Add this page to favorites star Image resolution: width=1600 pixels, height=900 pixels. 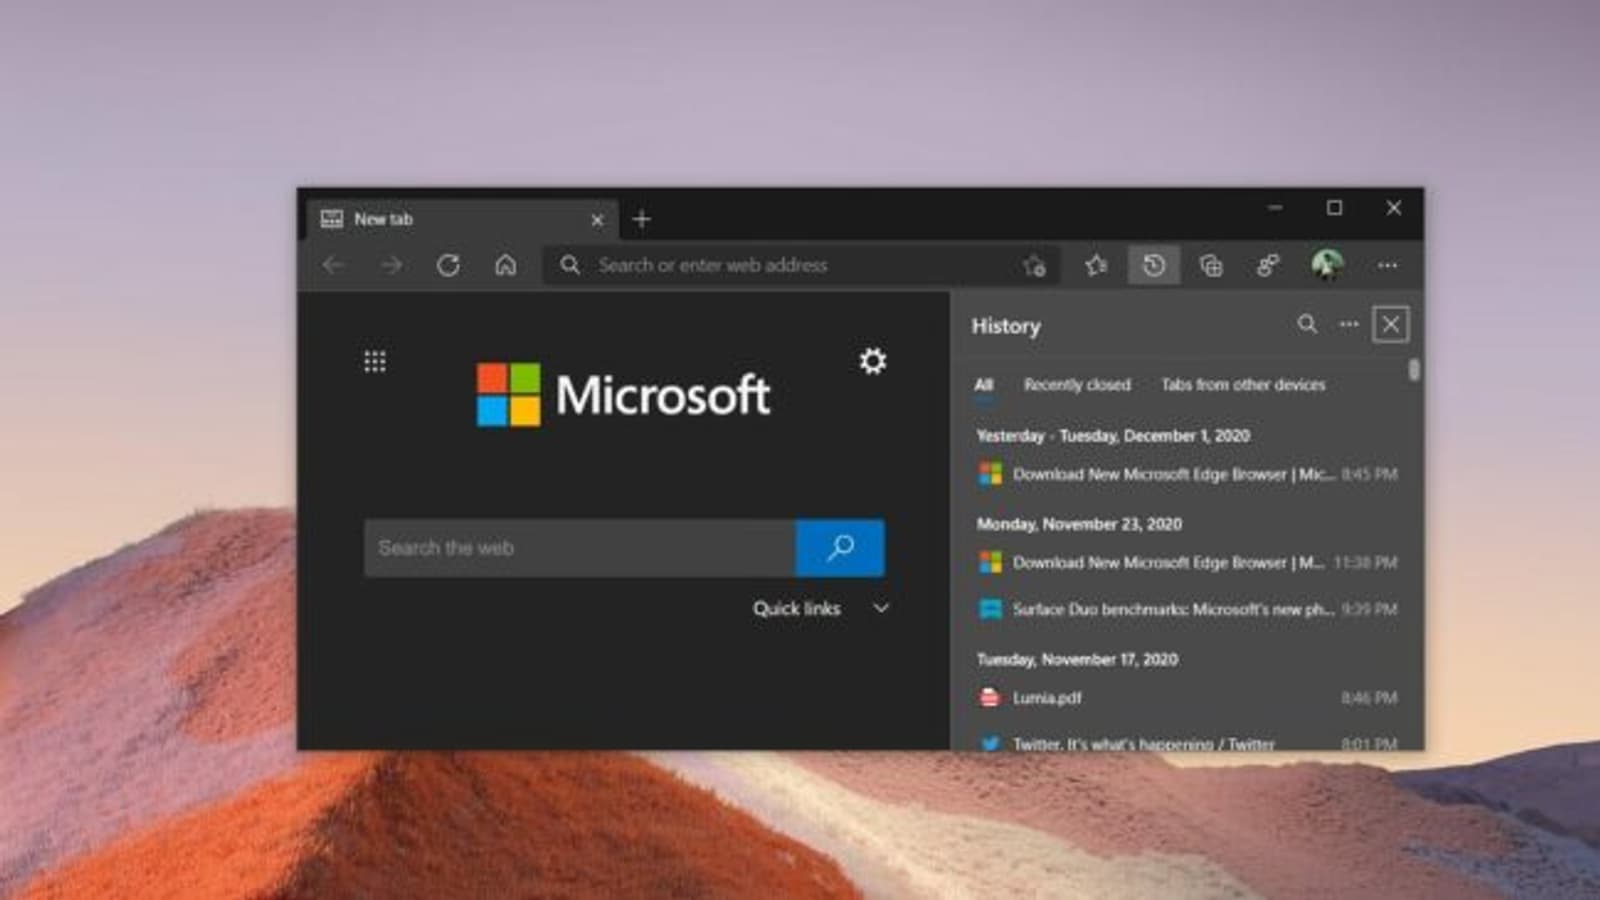(1034, 265)
